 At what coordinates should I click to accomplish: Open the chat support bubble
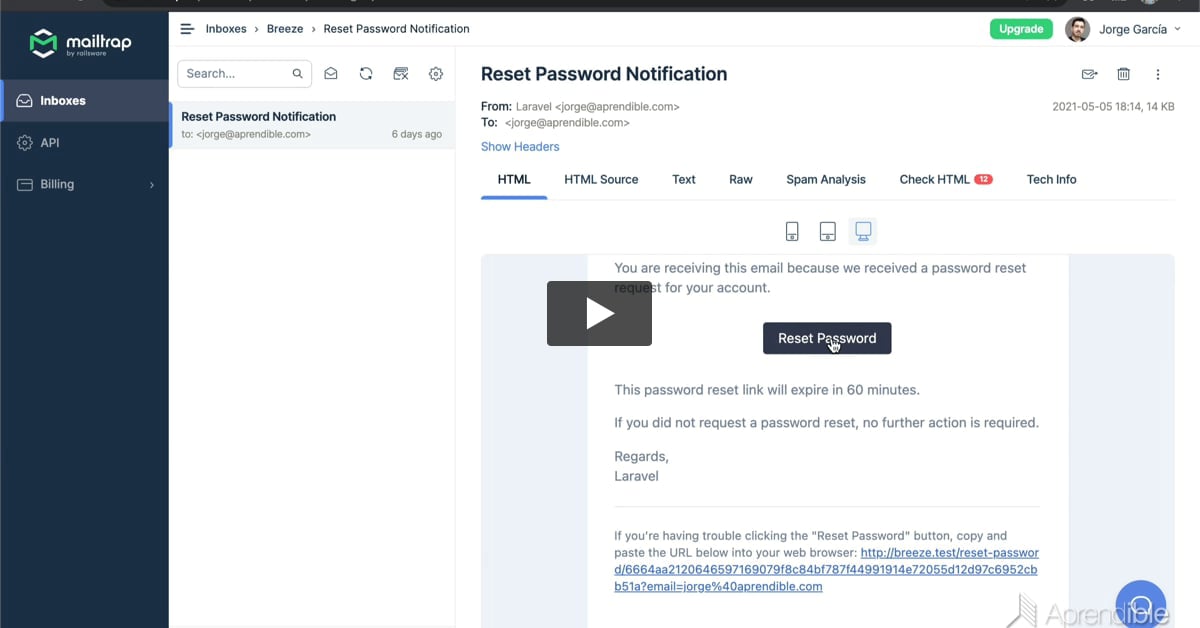point(1141,604)
